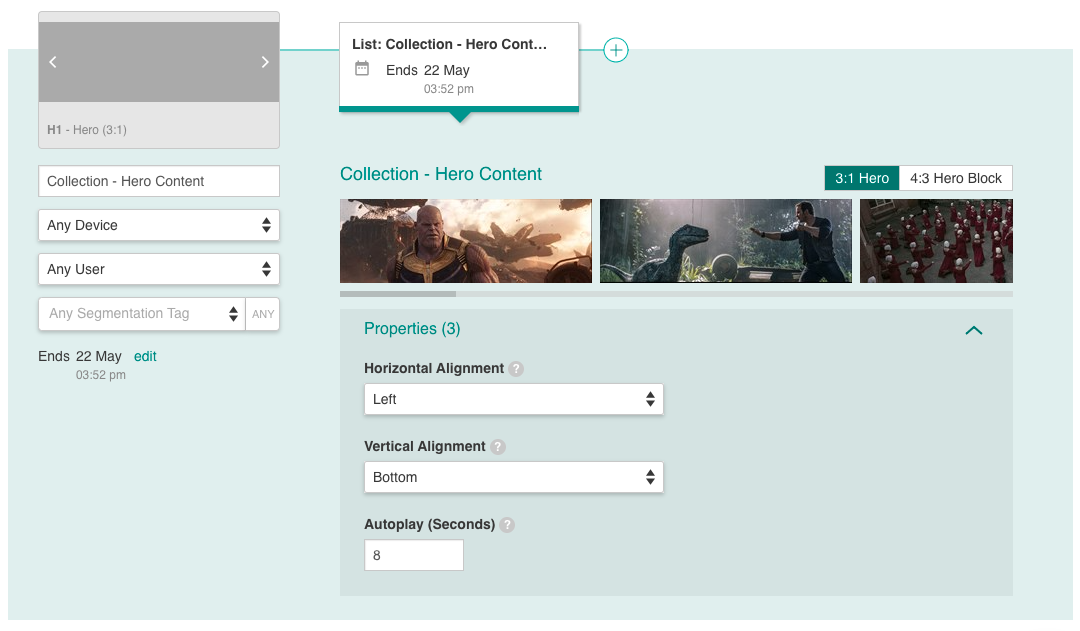1080x631 pixels.
Task: Open Horizontal Alignment help question mark
Action: (x=516, y=369)
